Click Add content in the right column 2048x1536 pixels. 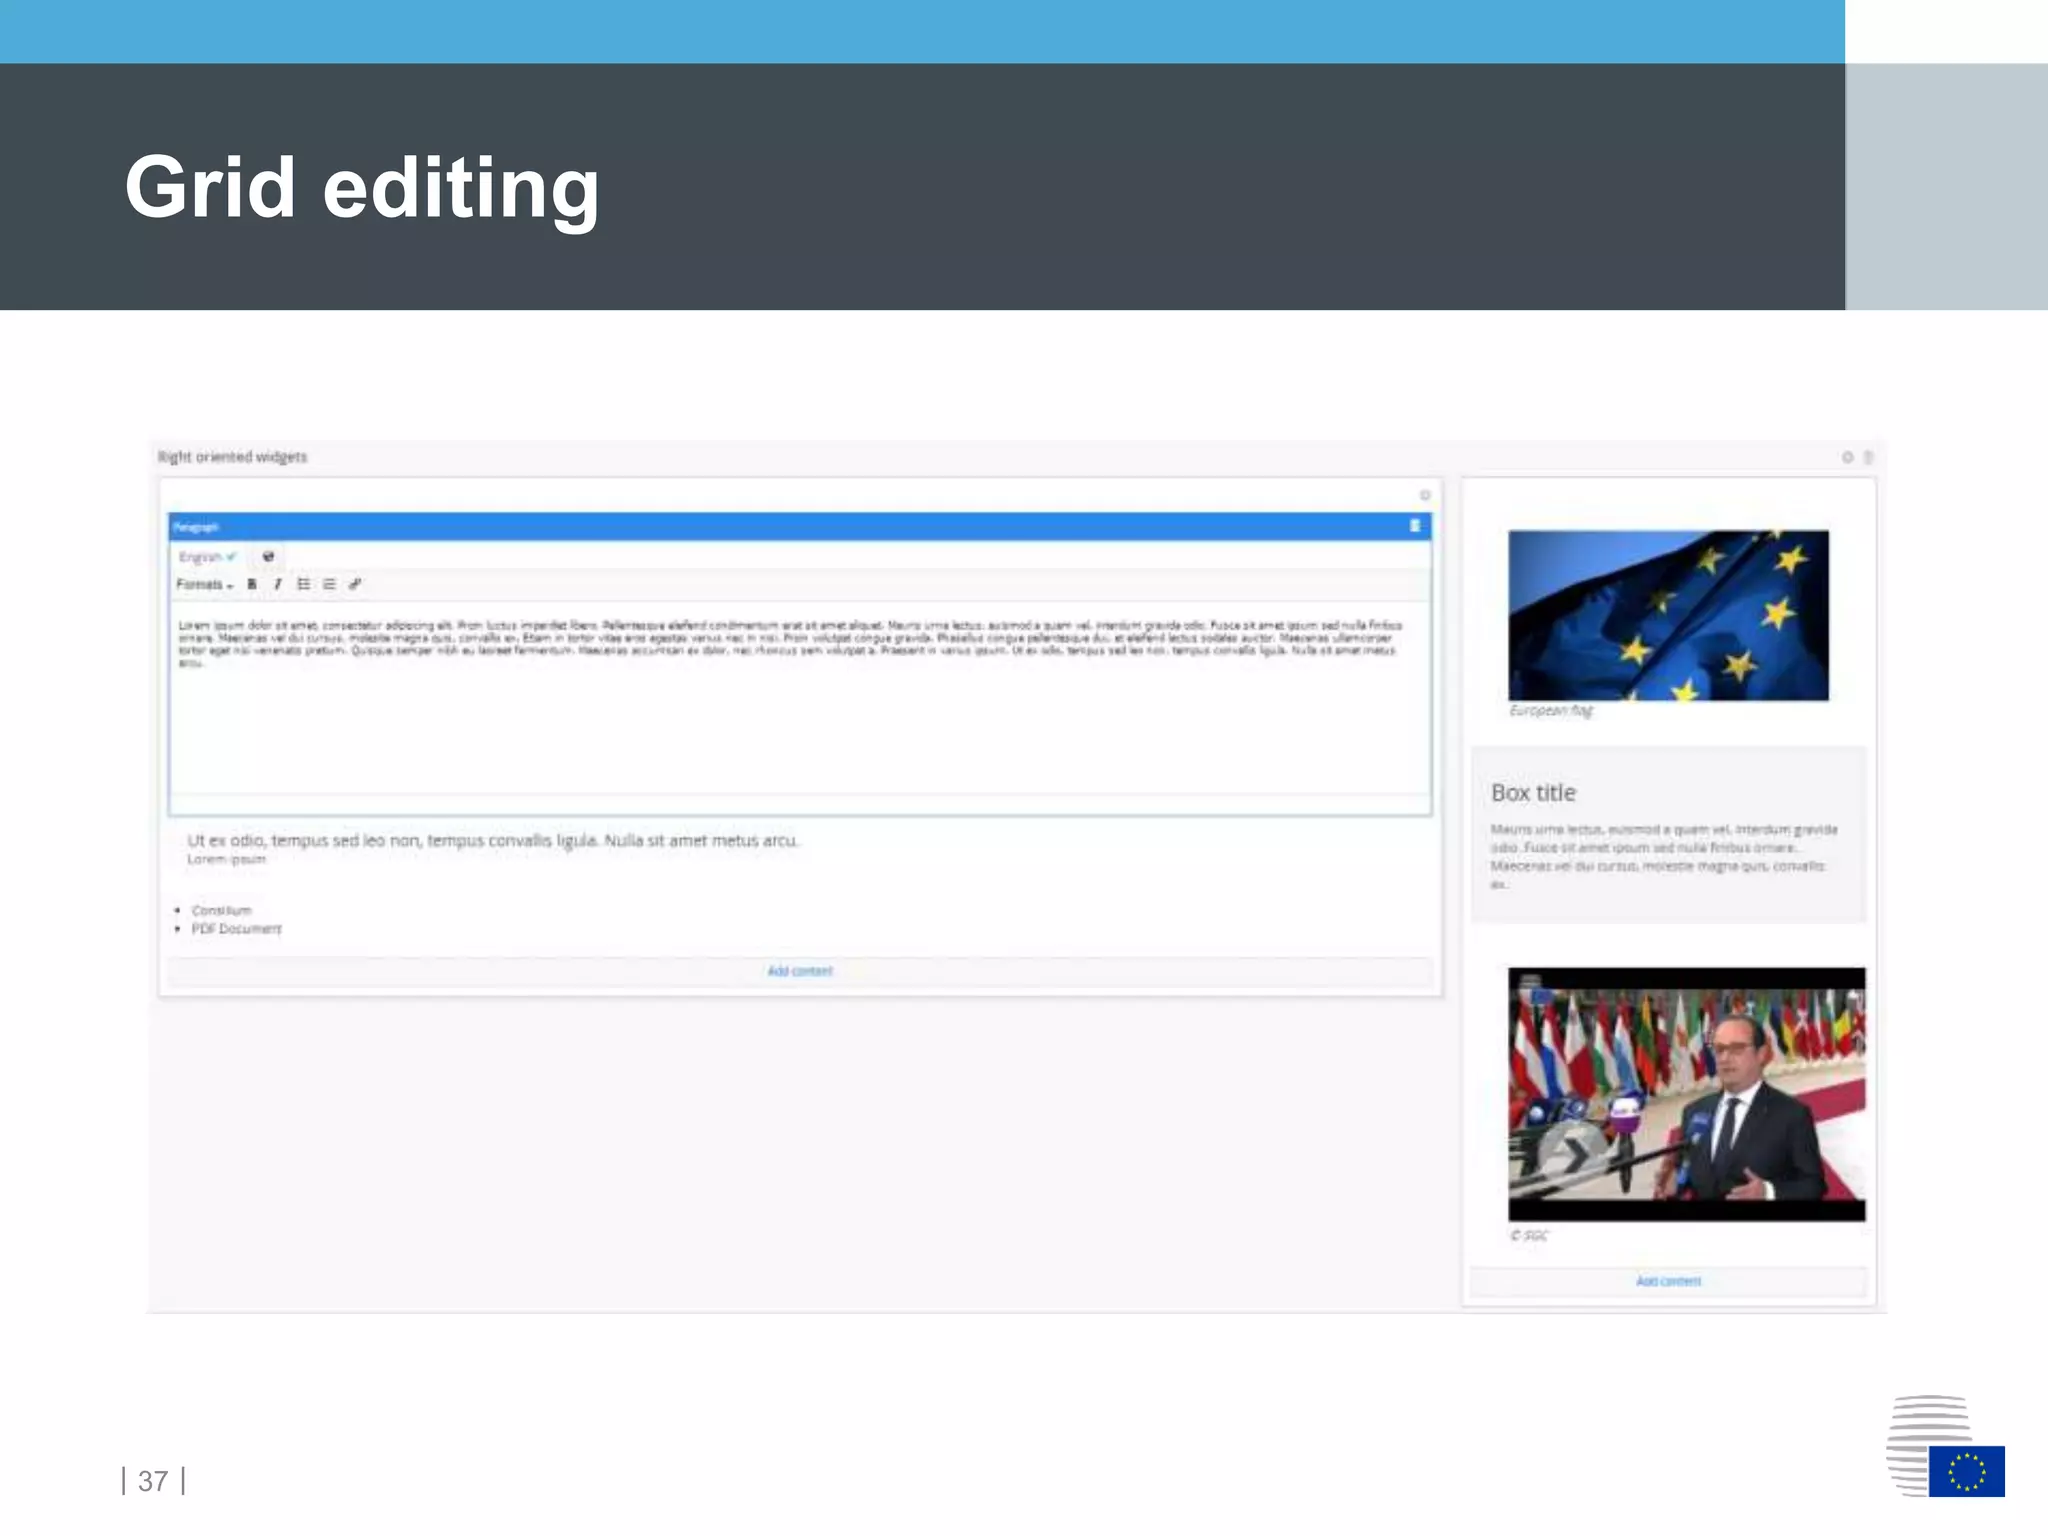tap(1668, 1281)
